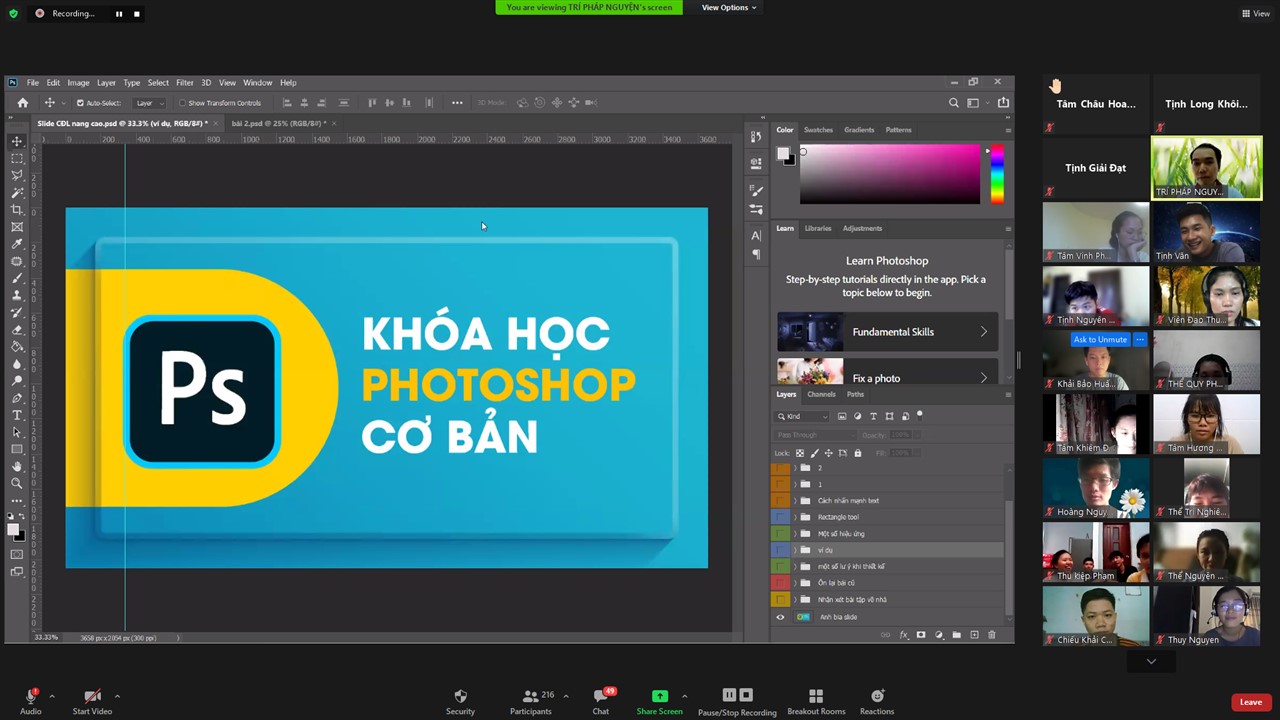Open Zoom Chat panel
The image size is (1280, 720).
point(600,700)
